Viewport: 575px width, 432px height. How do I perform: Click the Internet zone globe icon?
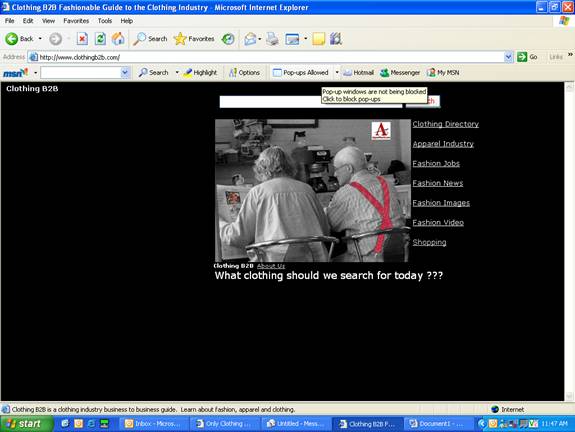[495, 409]
